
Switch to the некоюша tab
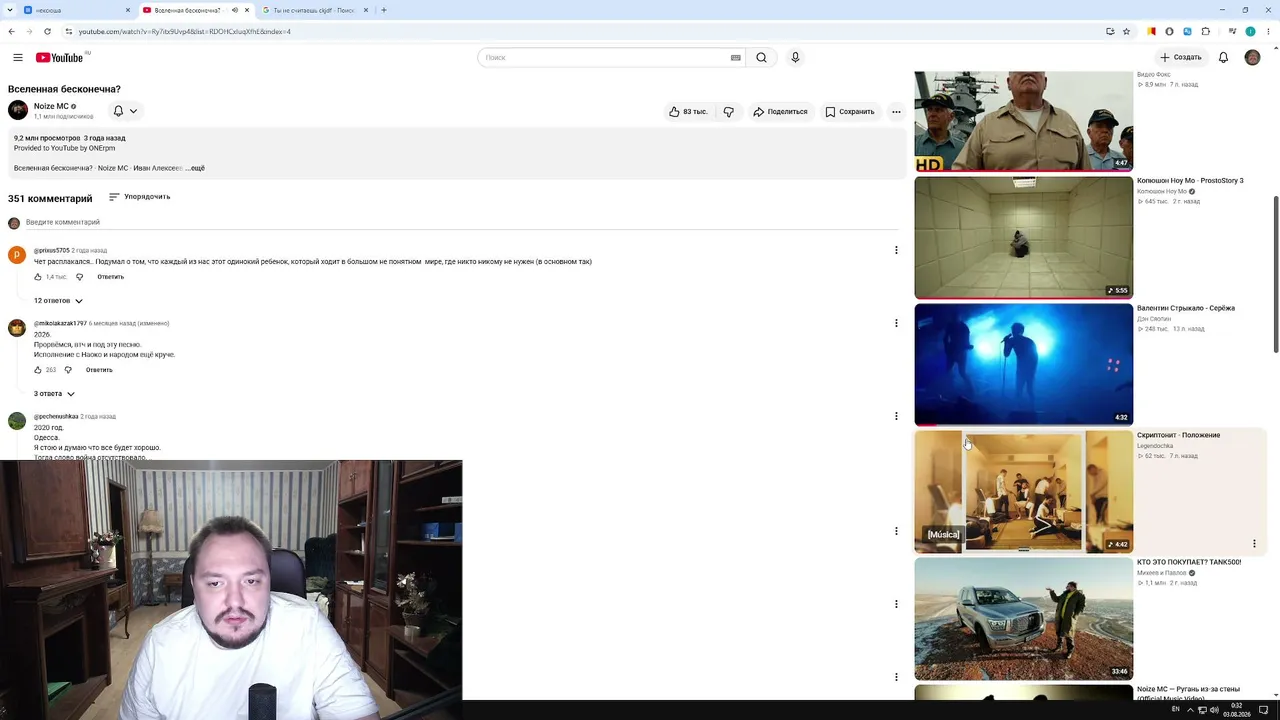[77, 10]
